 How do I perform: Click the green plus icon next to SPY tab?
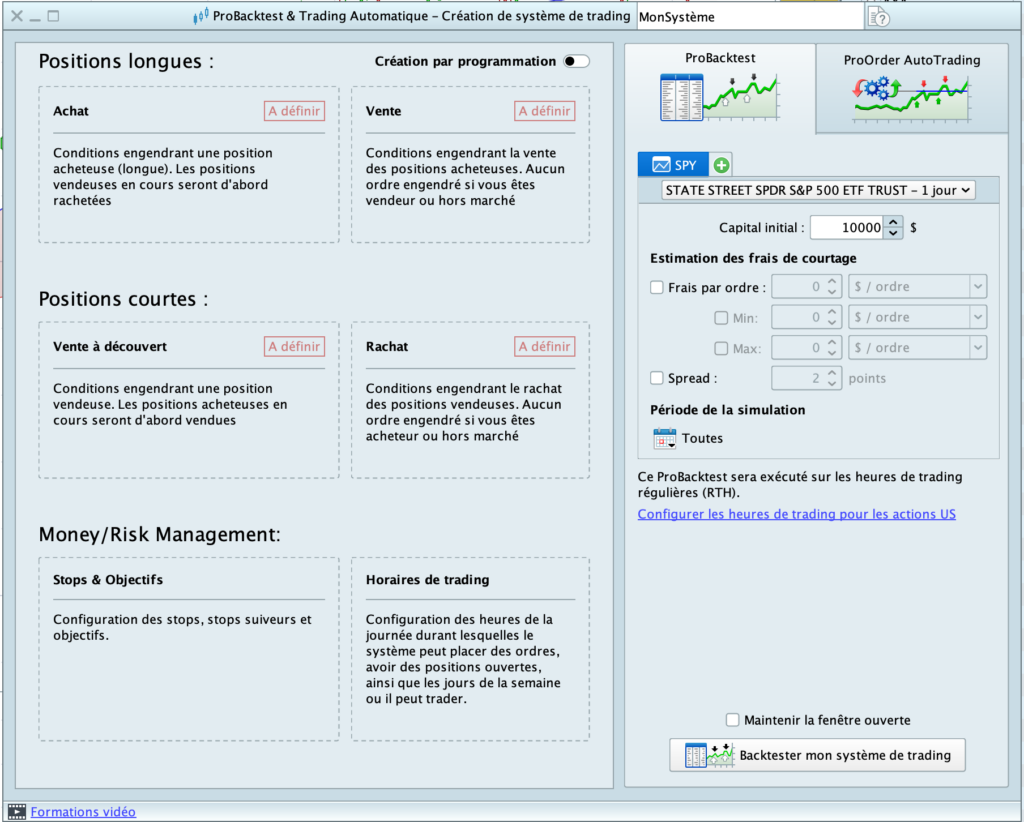(x=721, y=165)
